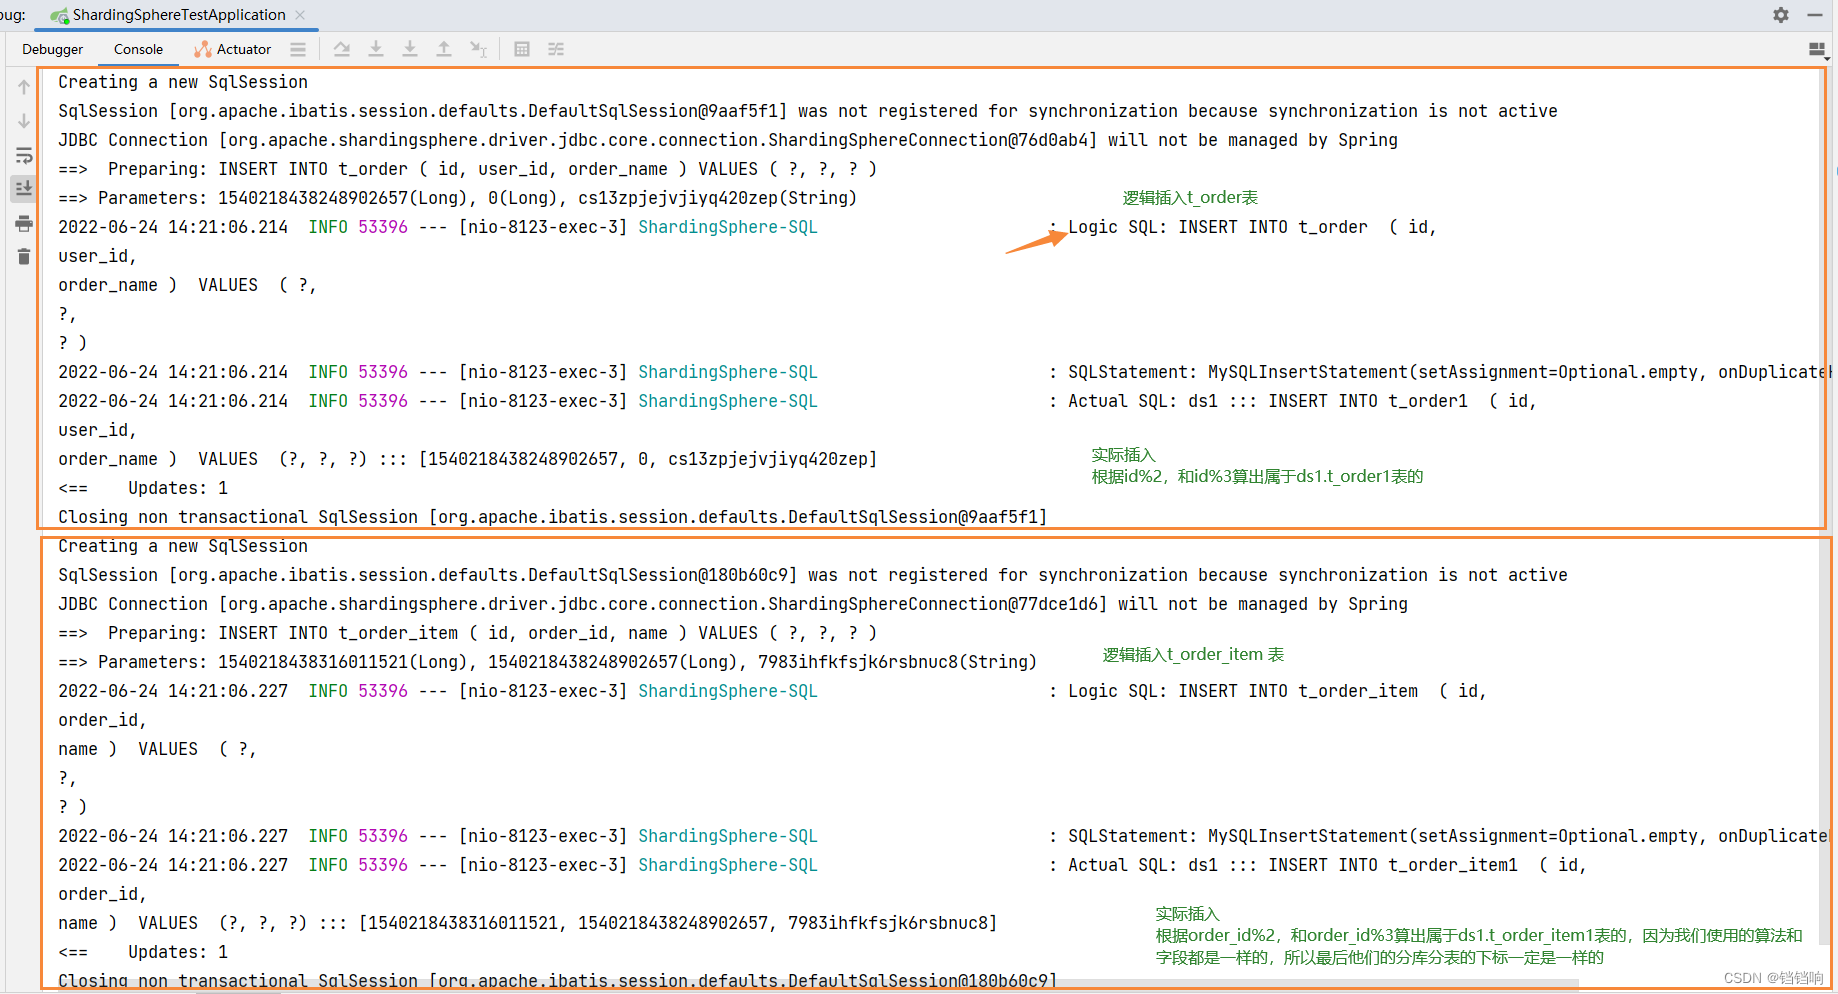The image size is (1838, 994).
Task: Open the Layout Settings icon at toolbar right
Action: [x=1817, y=49]
